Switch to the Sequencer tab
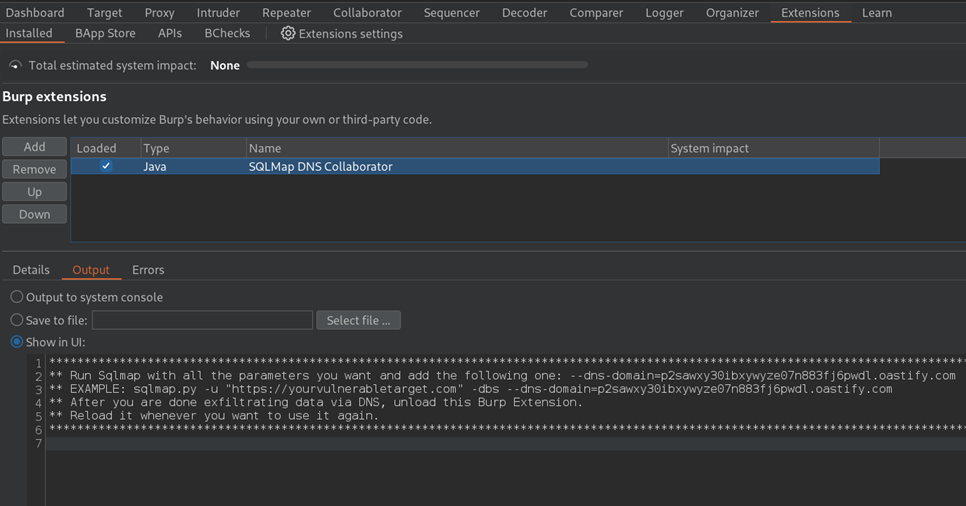 [452, 12]
